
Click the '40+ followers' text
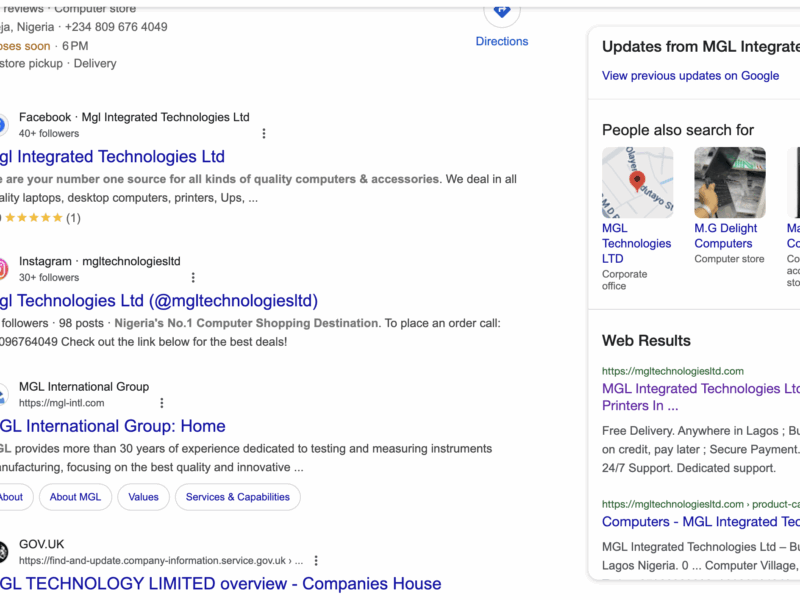[x=49, y=134]
